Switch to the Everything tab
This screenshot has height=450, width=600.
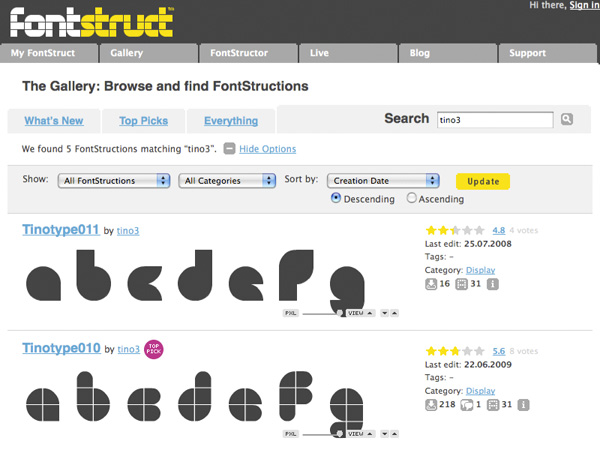pos(231,121)
